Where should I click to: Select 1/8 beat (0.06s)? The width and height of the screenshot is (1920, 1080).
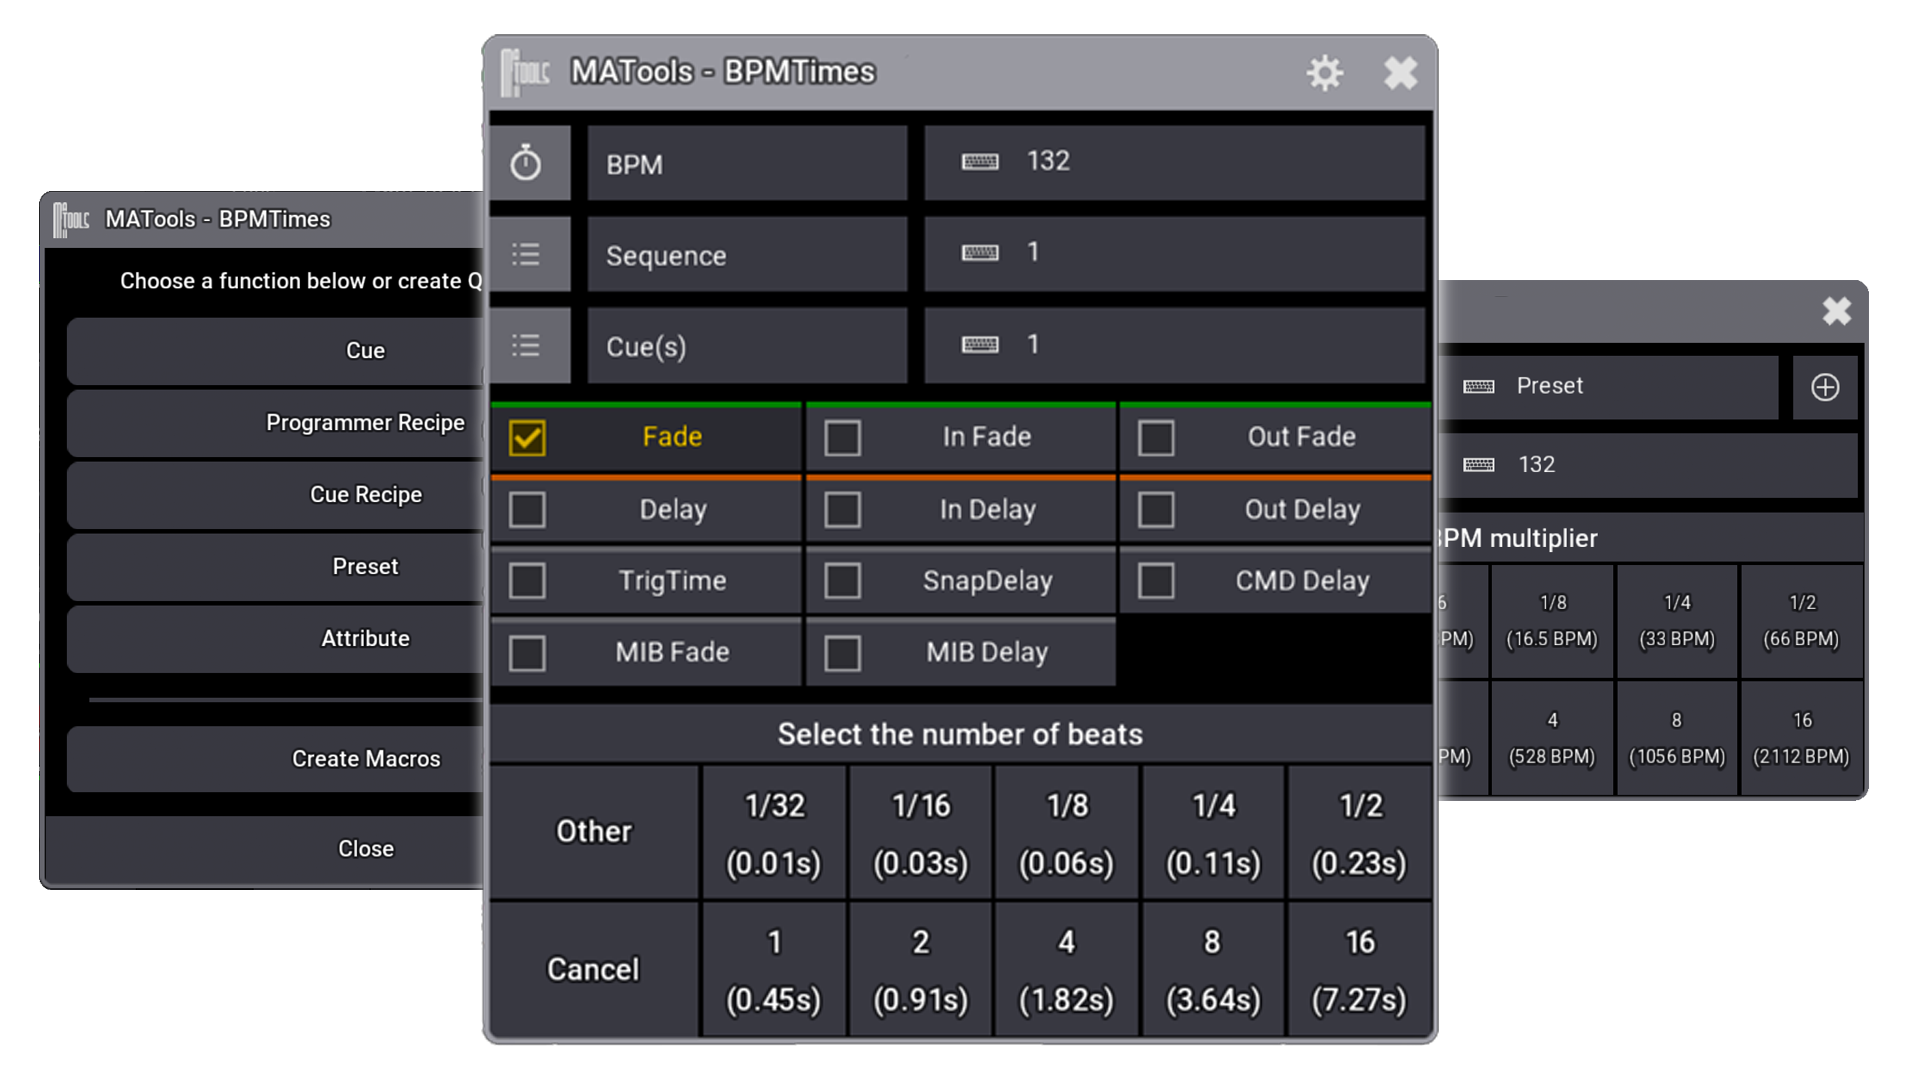click(1067, 832)
